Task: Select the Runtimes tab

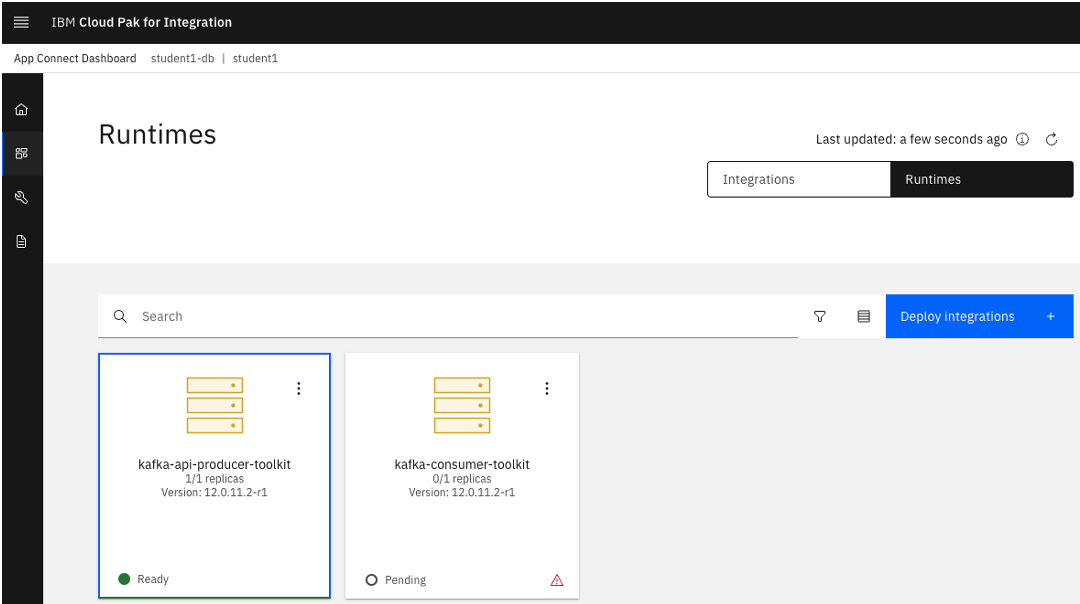Action: point(981,180)
